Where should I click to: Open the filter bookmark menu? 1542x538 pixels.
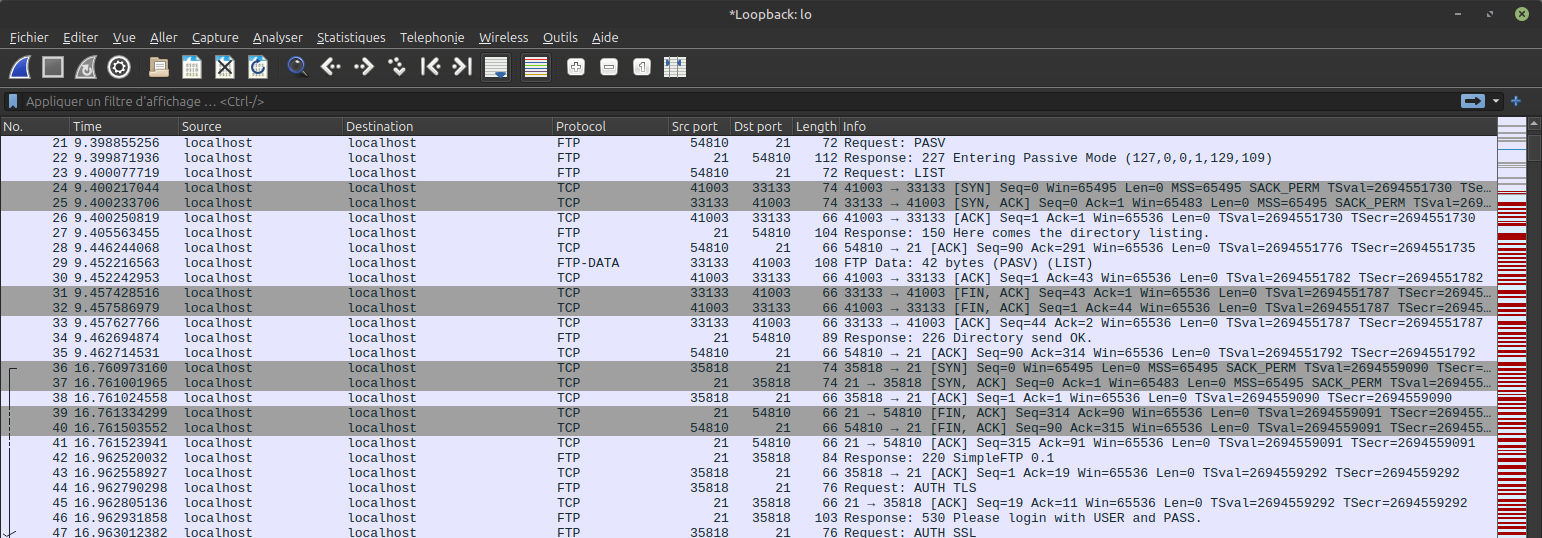click(x=13, y=101)
